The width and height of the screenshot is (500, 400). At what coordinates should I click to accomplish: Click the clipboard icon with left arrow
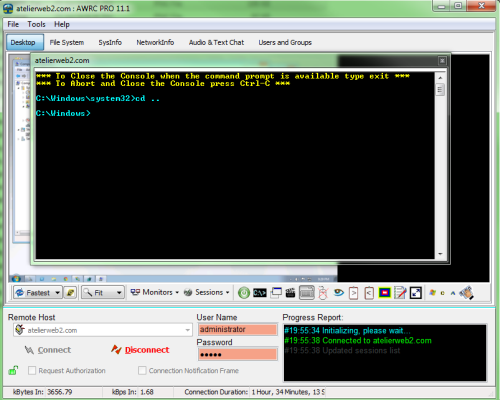tap(369, 293)
